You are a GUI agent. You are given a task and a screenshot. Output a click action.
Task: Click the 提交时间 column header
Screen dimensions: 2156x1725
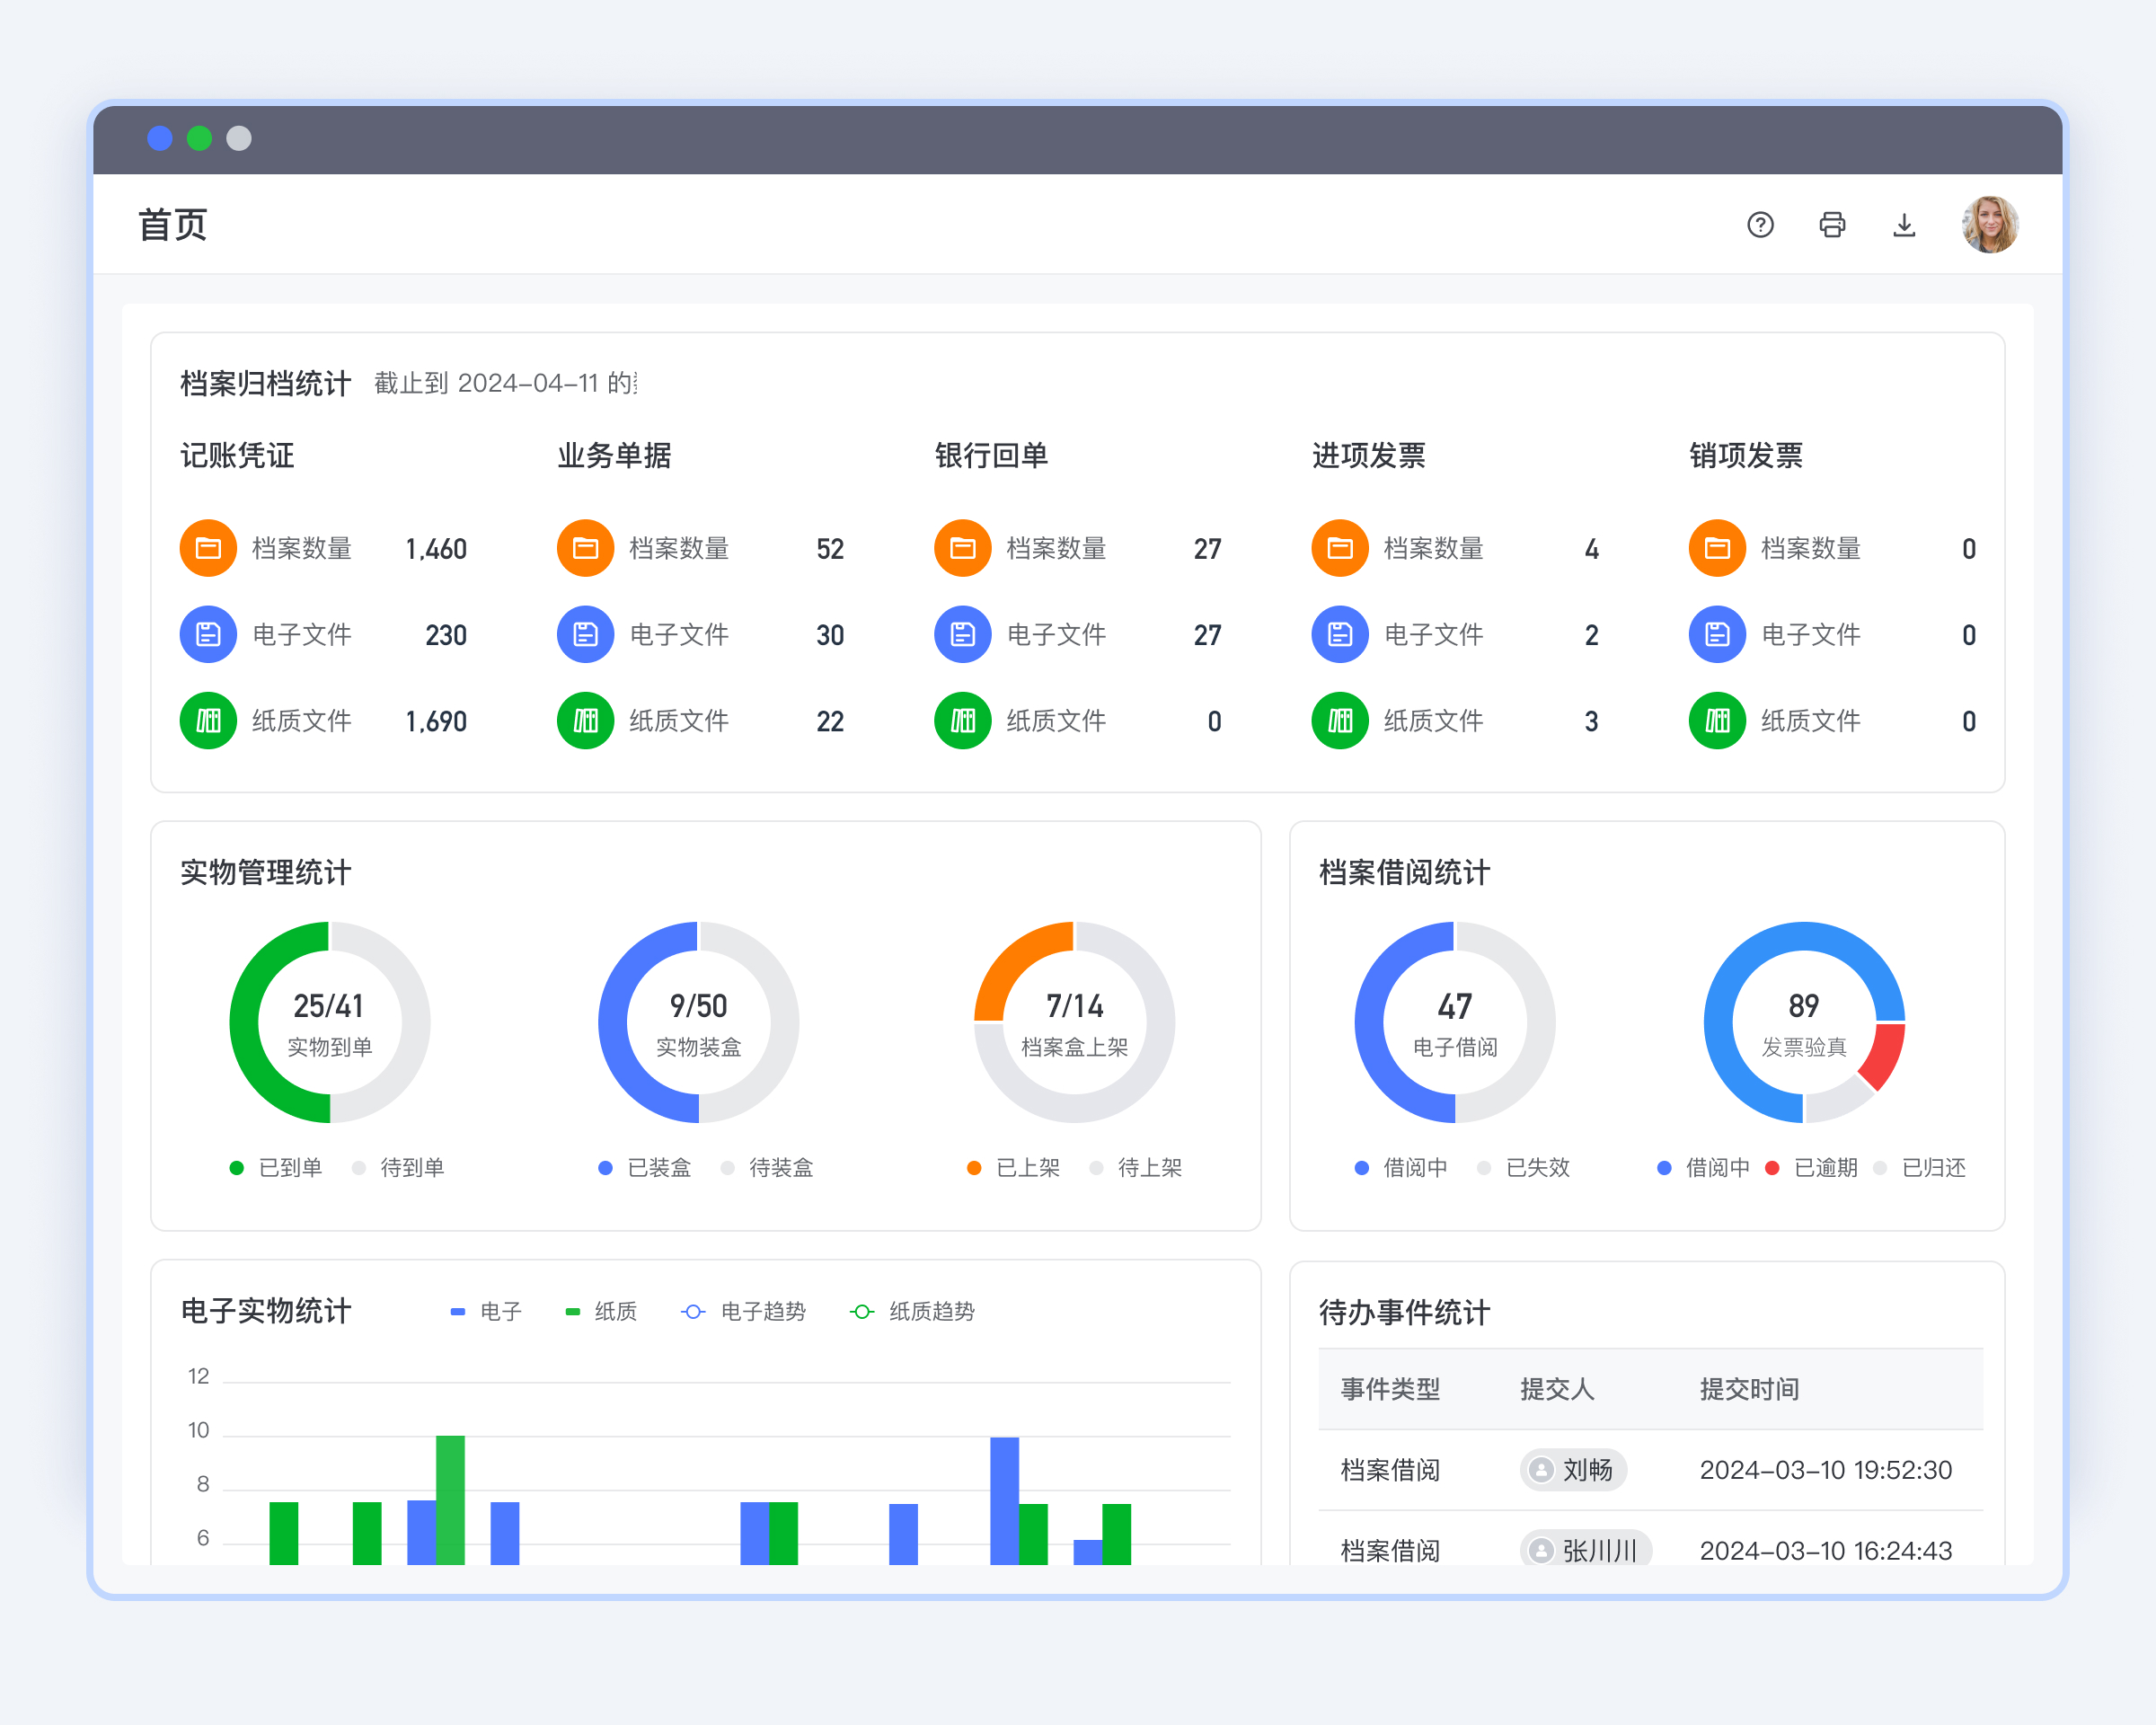(x=1749, y=1389)
